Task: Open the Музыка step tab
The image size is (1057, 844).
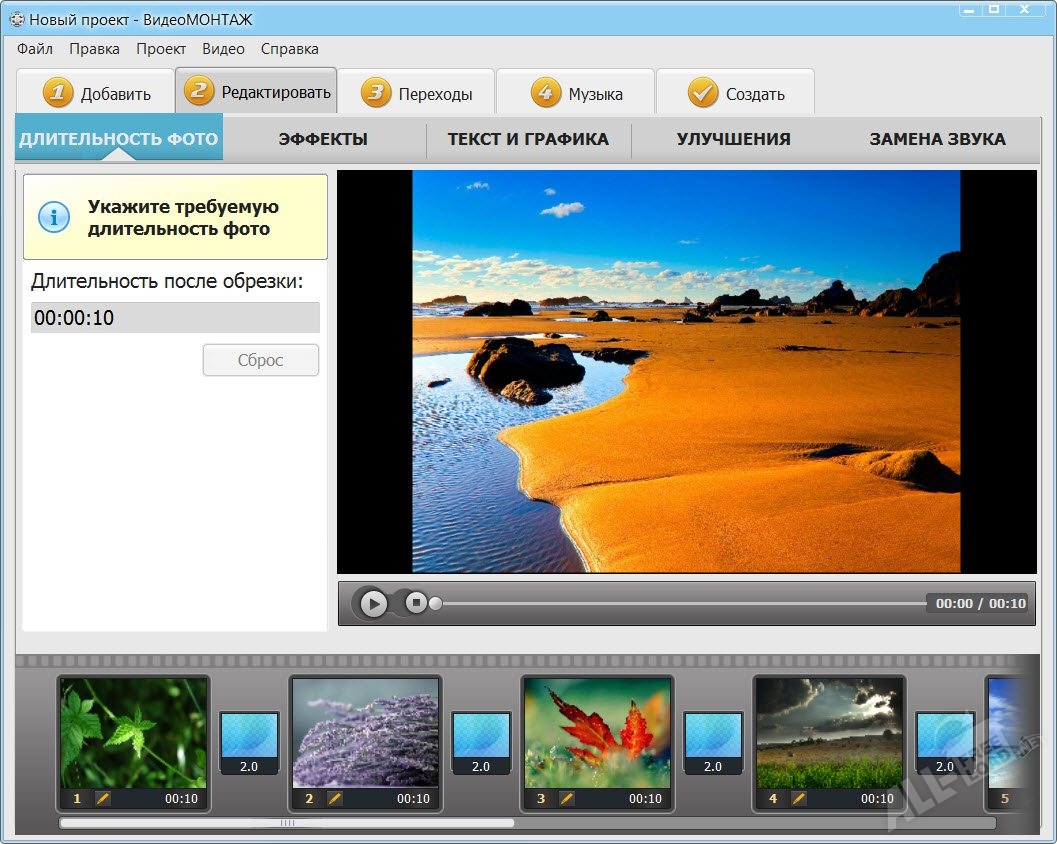Action: (576, 94)
